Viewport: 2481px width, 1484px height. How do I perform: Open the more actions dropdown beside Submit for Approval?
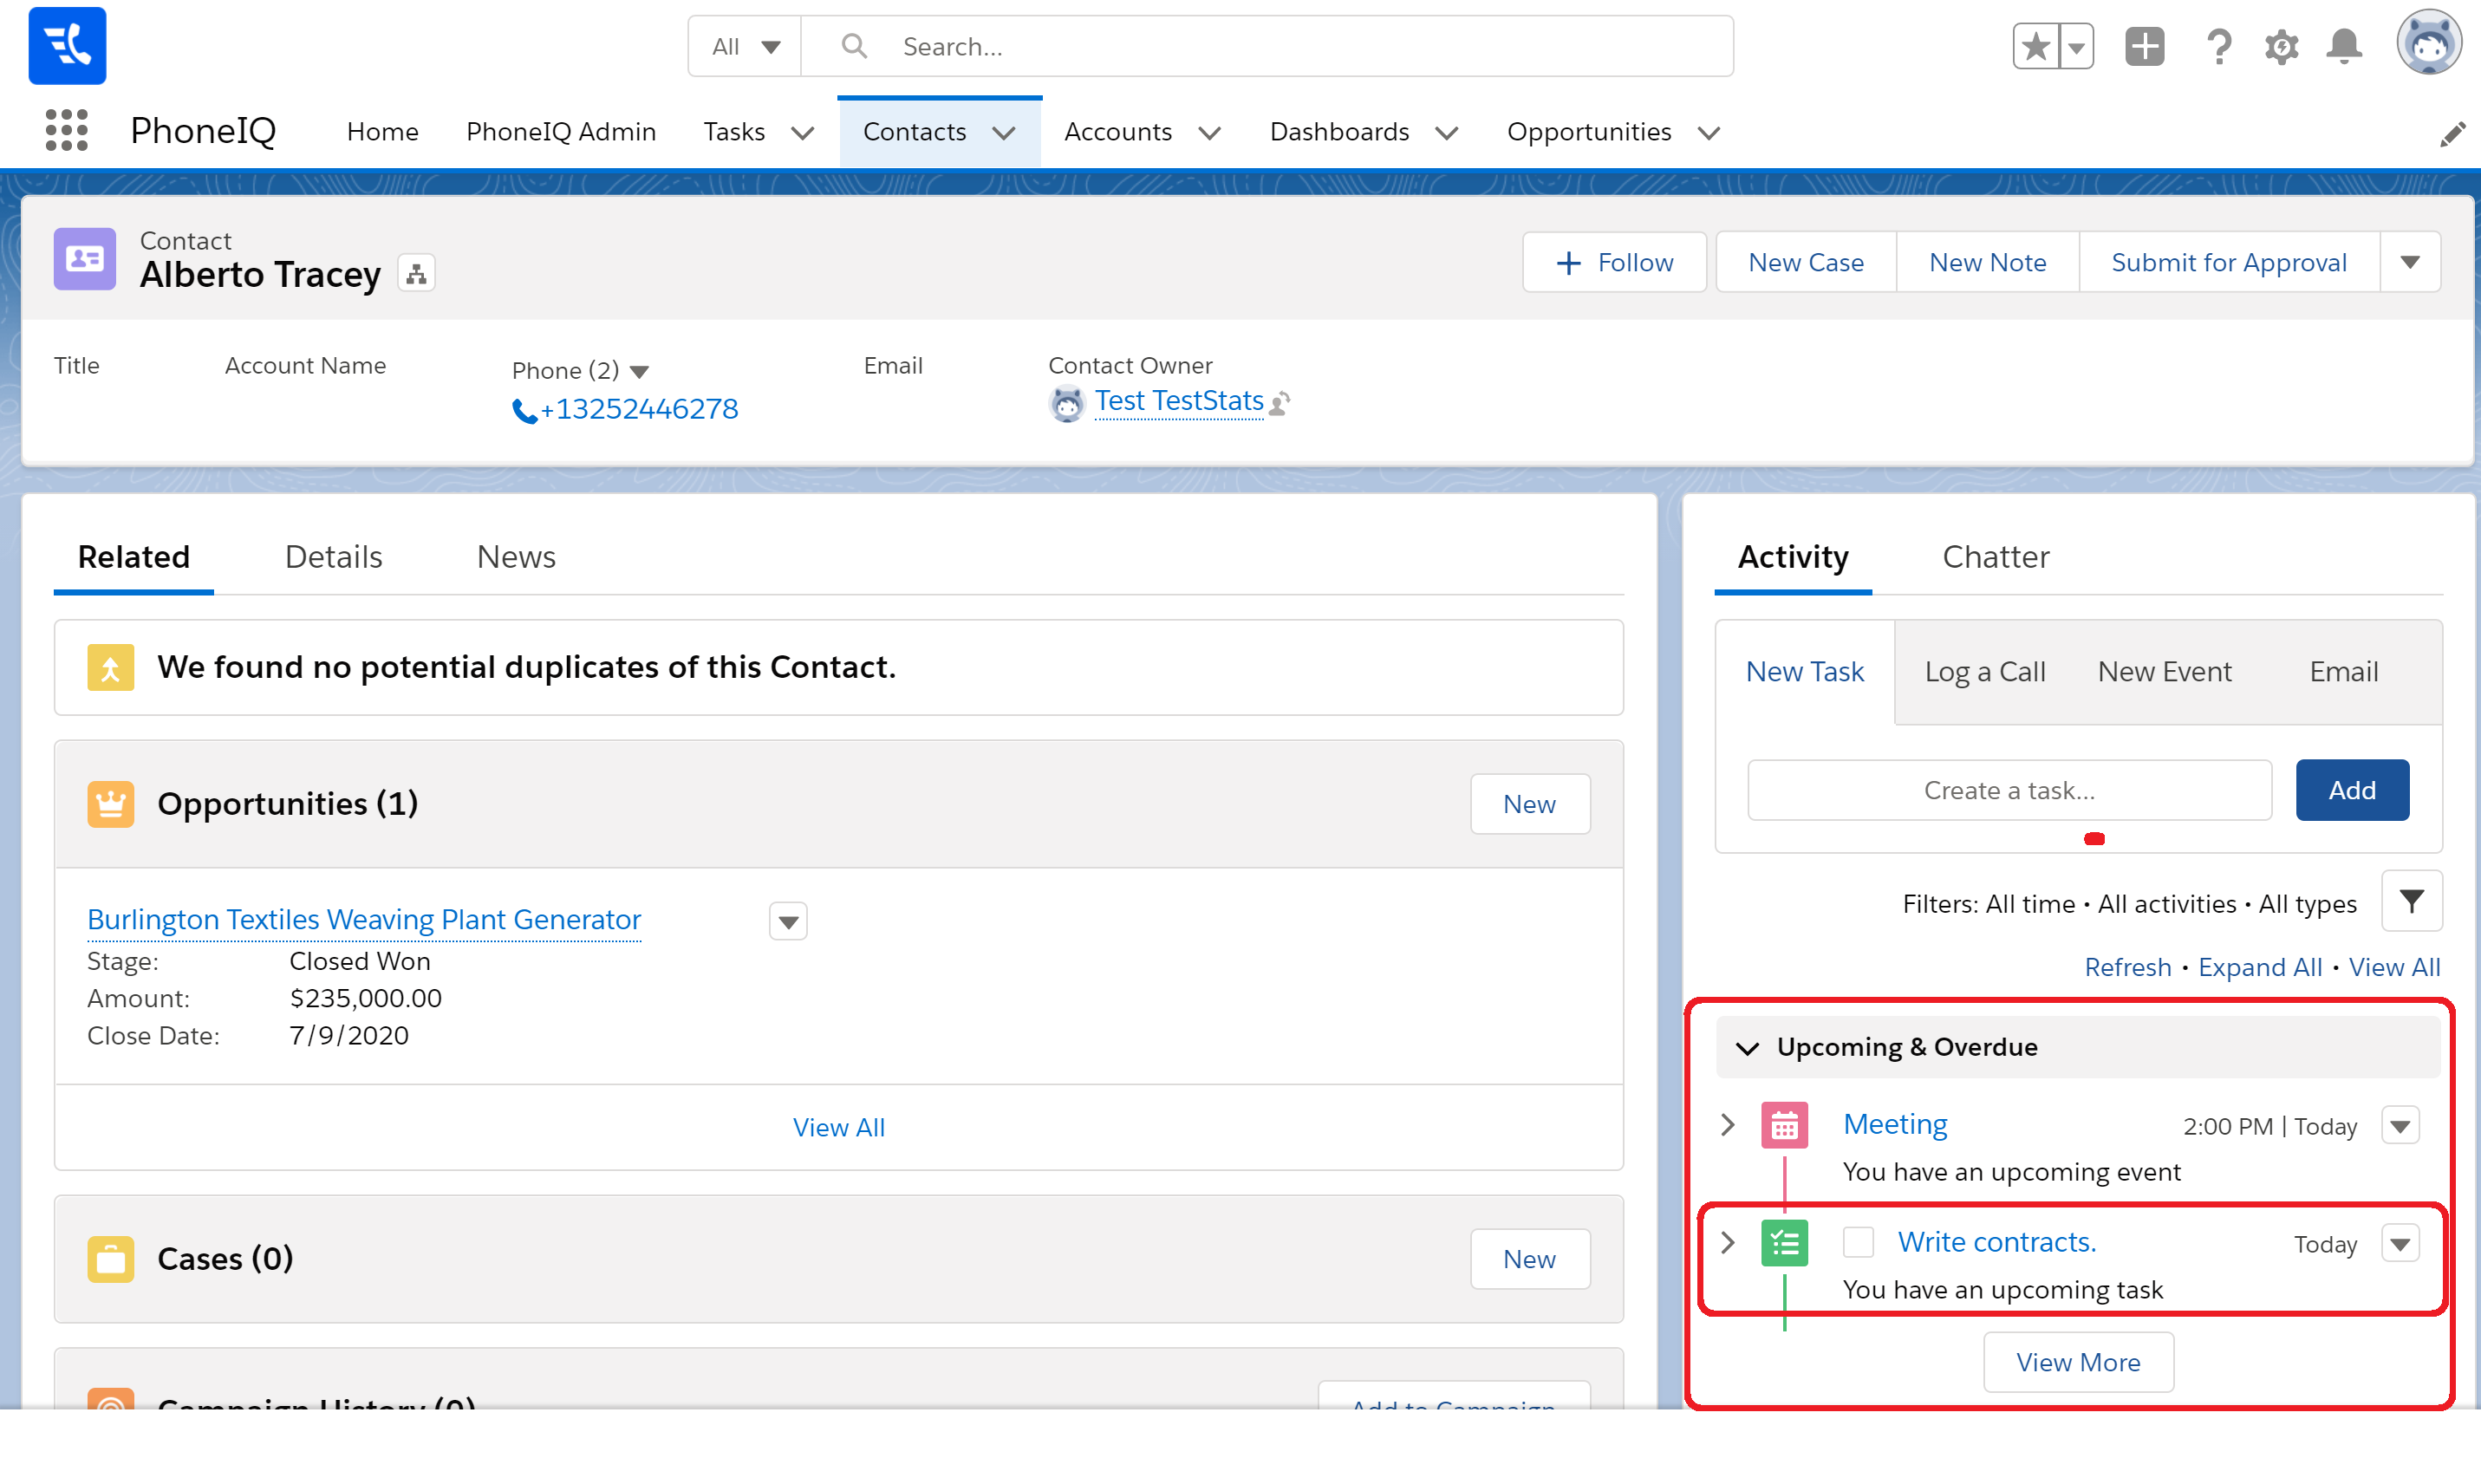2410,263
